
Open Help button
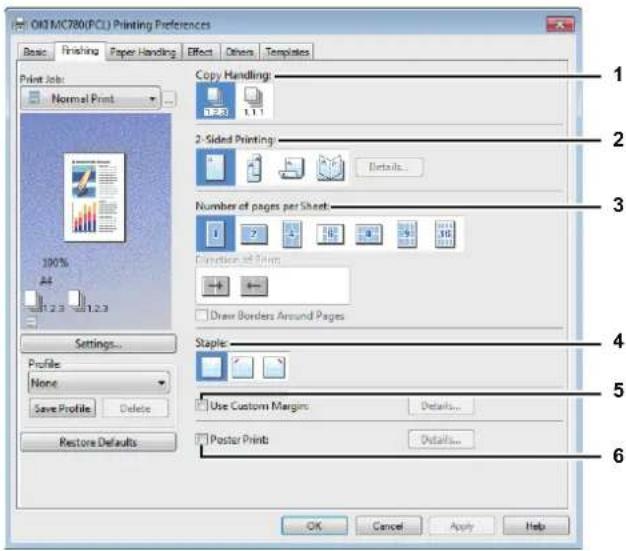click(x=536, y=526)
